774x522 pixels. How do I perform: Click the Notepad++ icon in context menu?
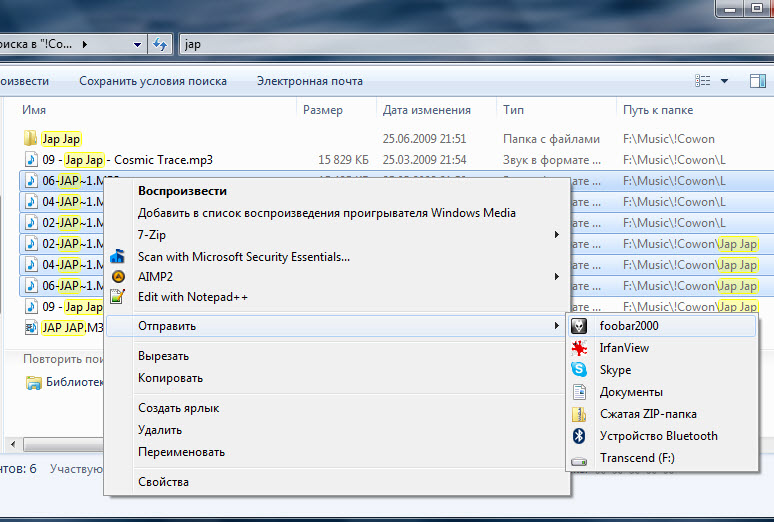[117, 296]
